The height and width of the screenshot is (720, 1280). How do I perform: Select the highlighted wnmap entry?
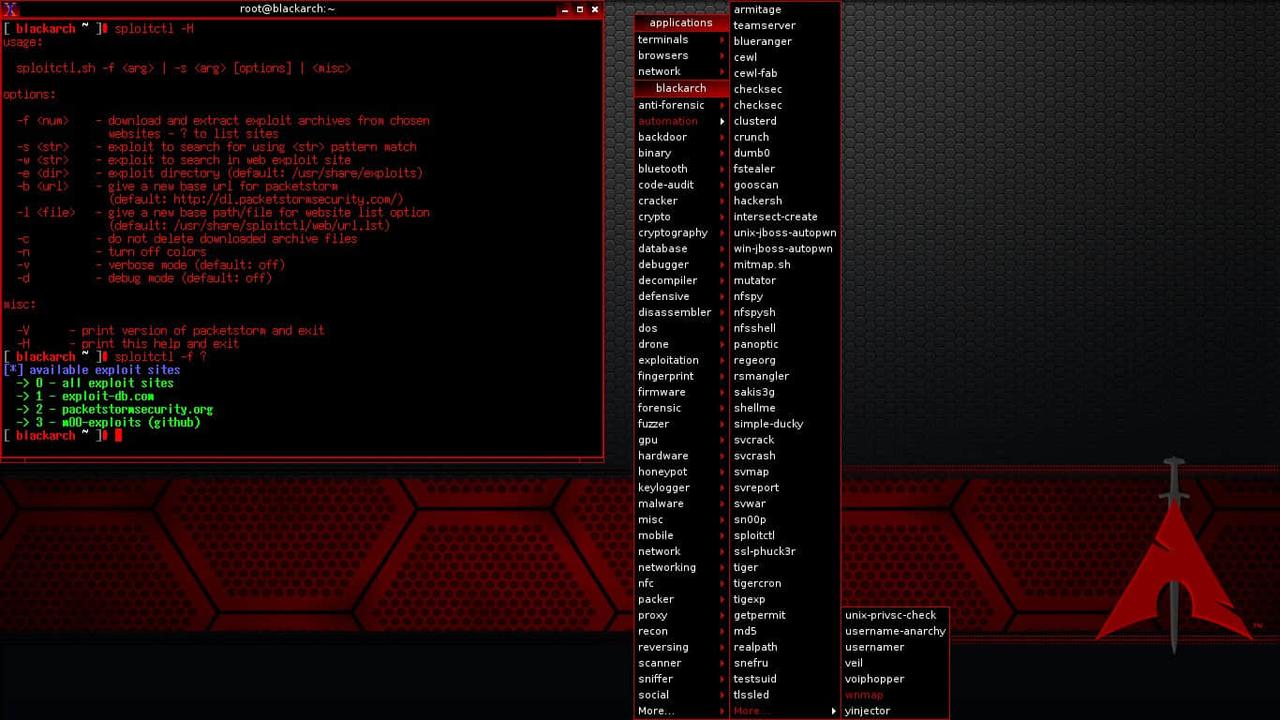pos(864,695)
